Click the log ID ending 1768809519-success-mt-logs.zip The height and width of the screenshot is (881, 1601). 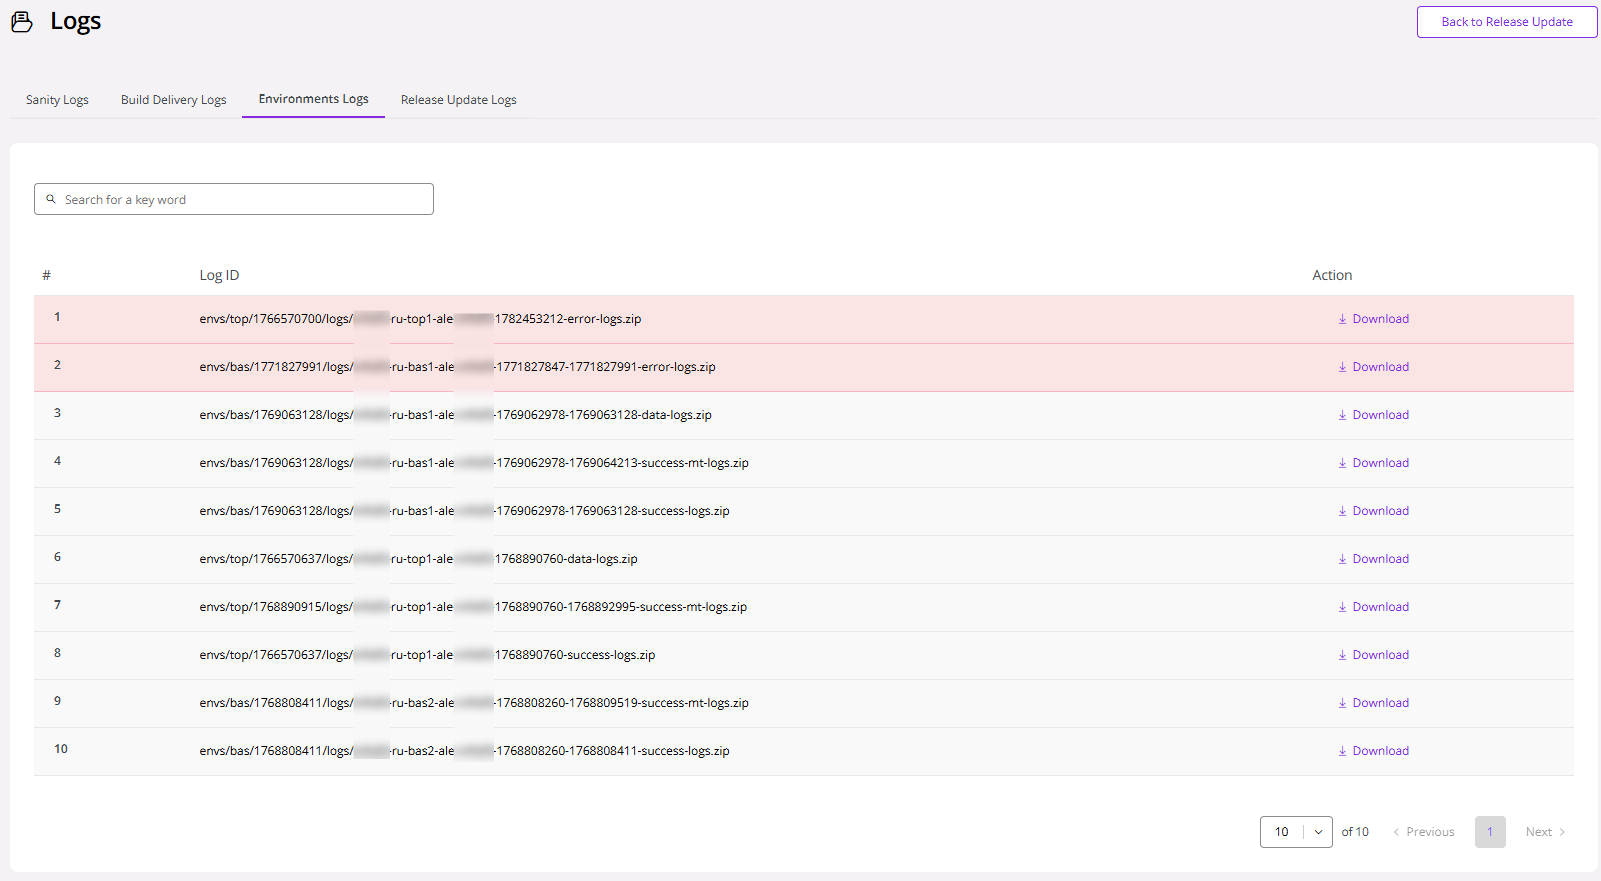(474, 703)
